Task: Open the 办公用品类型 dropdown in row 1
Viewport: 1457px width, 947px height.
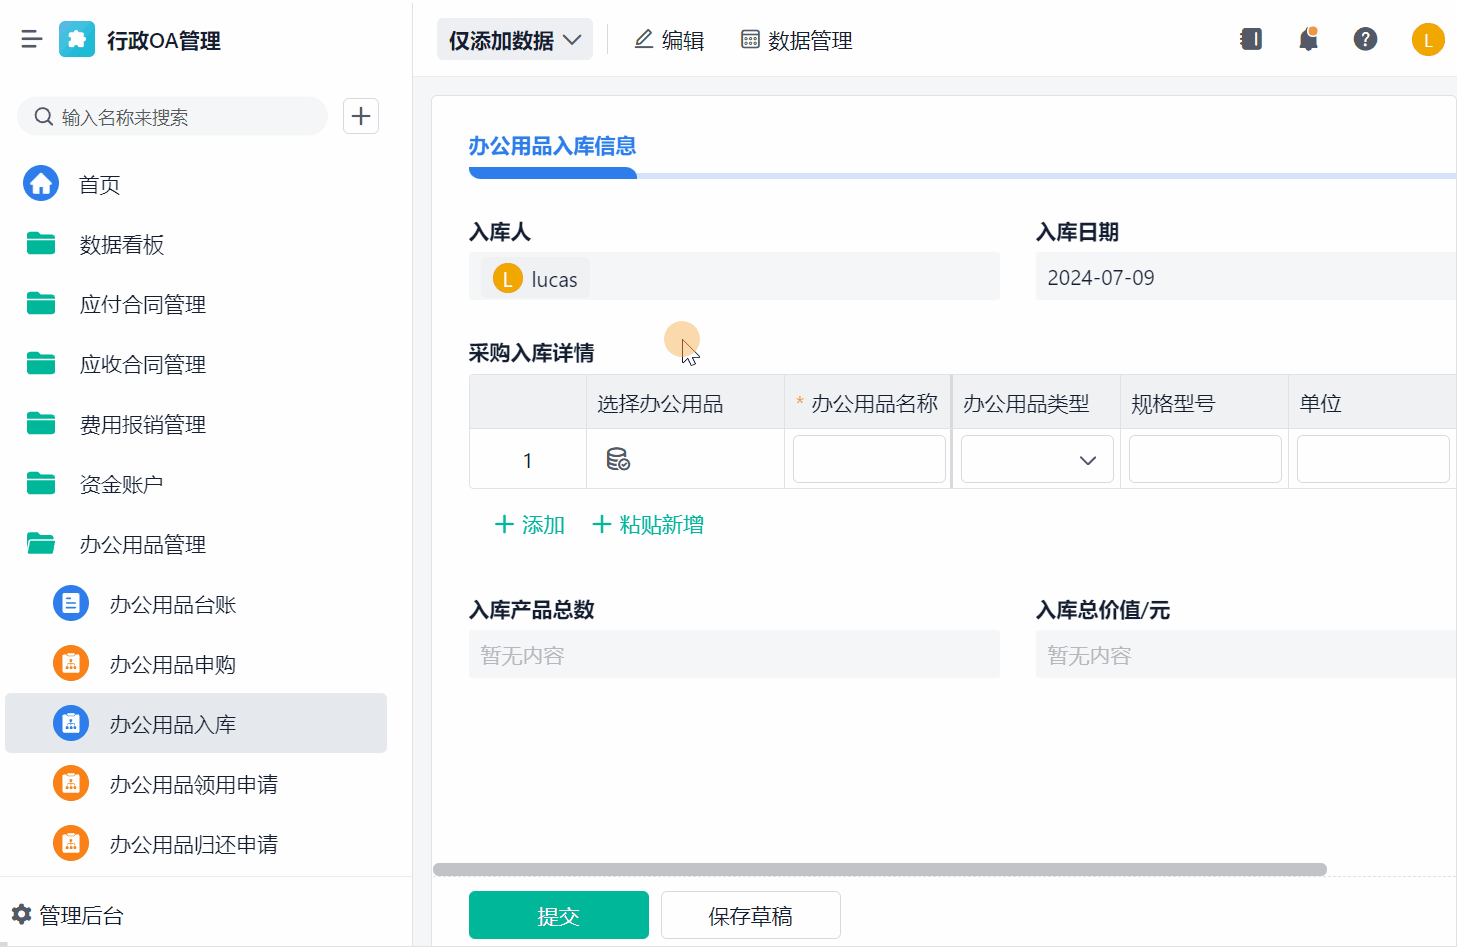Action: coord(1037,460)
